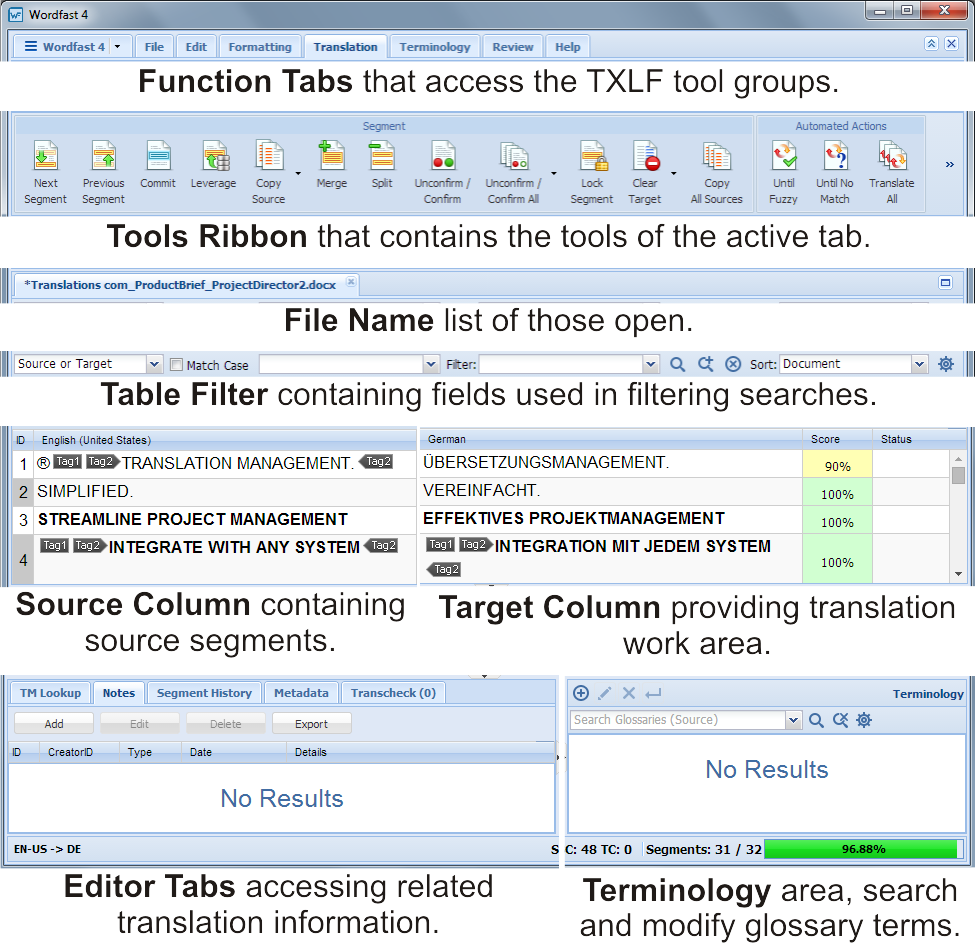This screenshot has height=943, width=975.
Task: Open the Formatting tab
Action: coord(260,47)
